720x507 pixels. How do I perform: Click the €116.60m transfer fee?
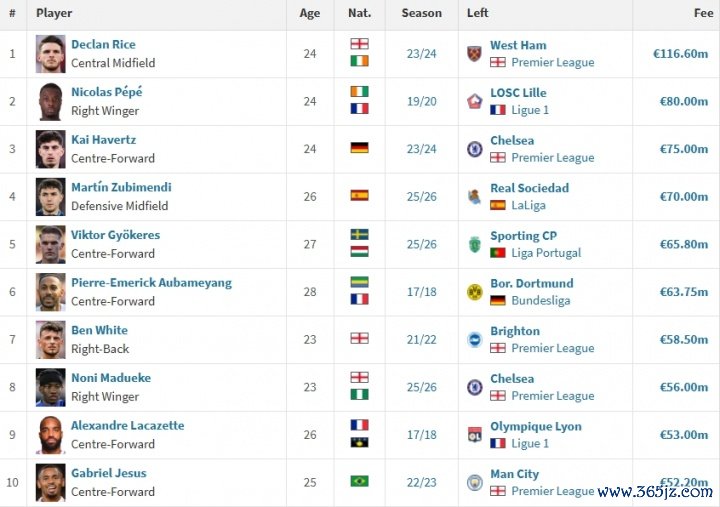pyautogui.click(x=681, y=54)
